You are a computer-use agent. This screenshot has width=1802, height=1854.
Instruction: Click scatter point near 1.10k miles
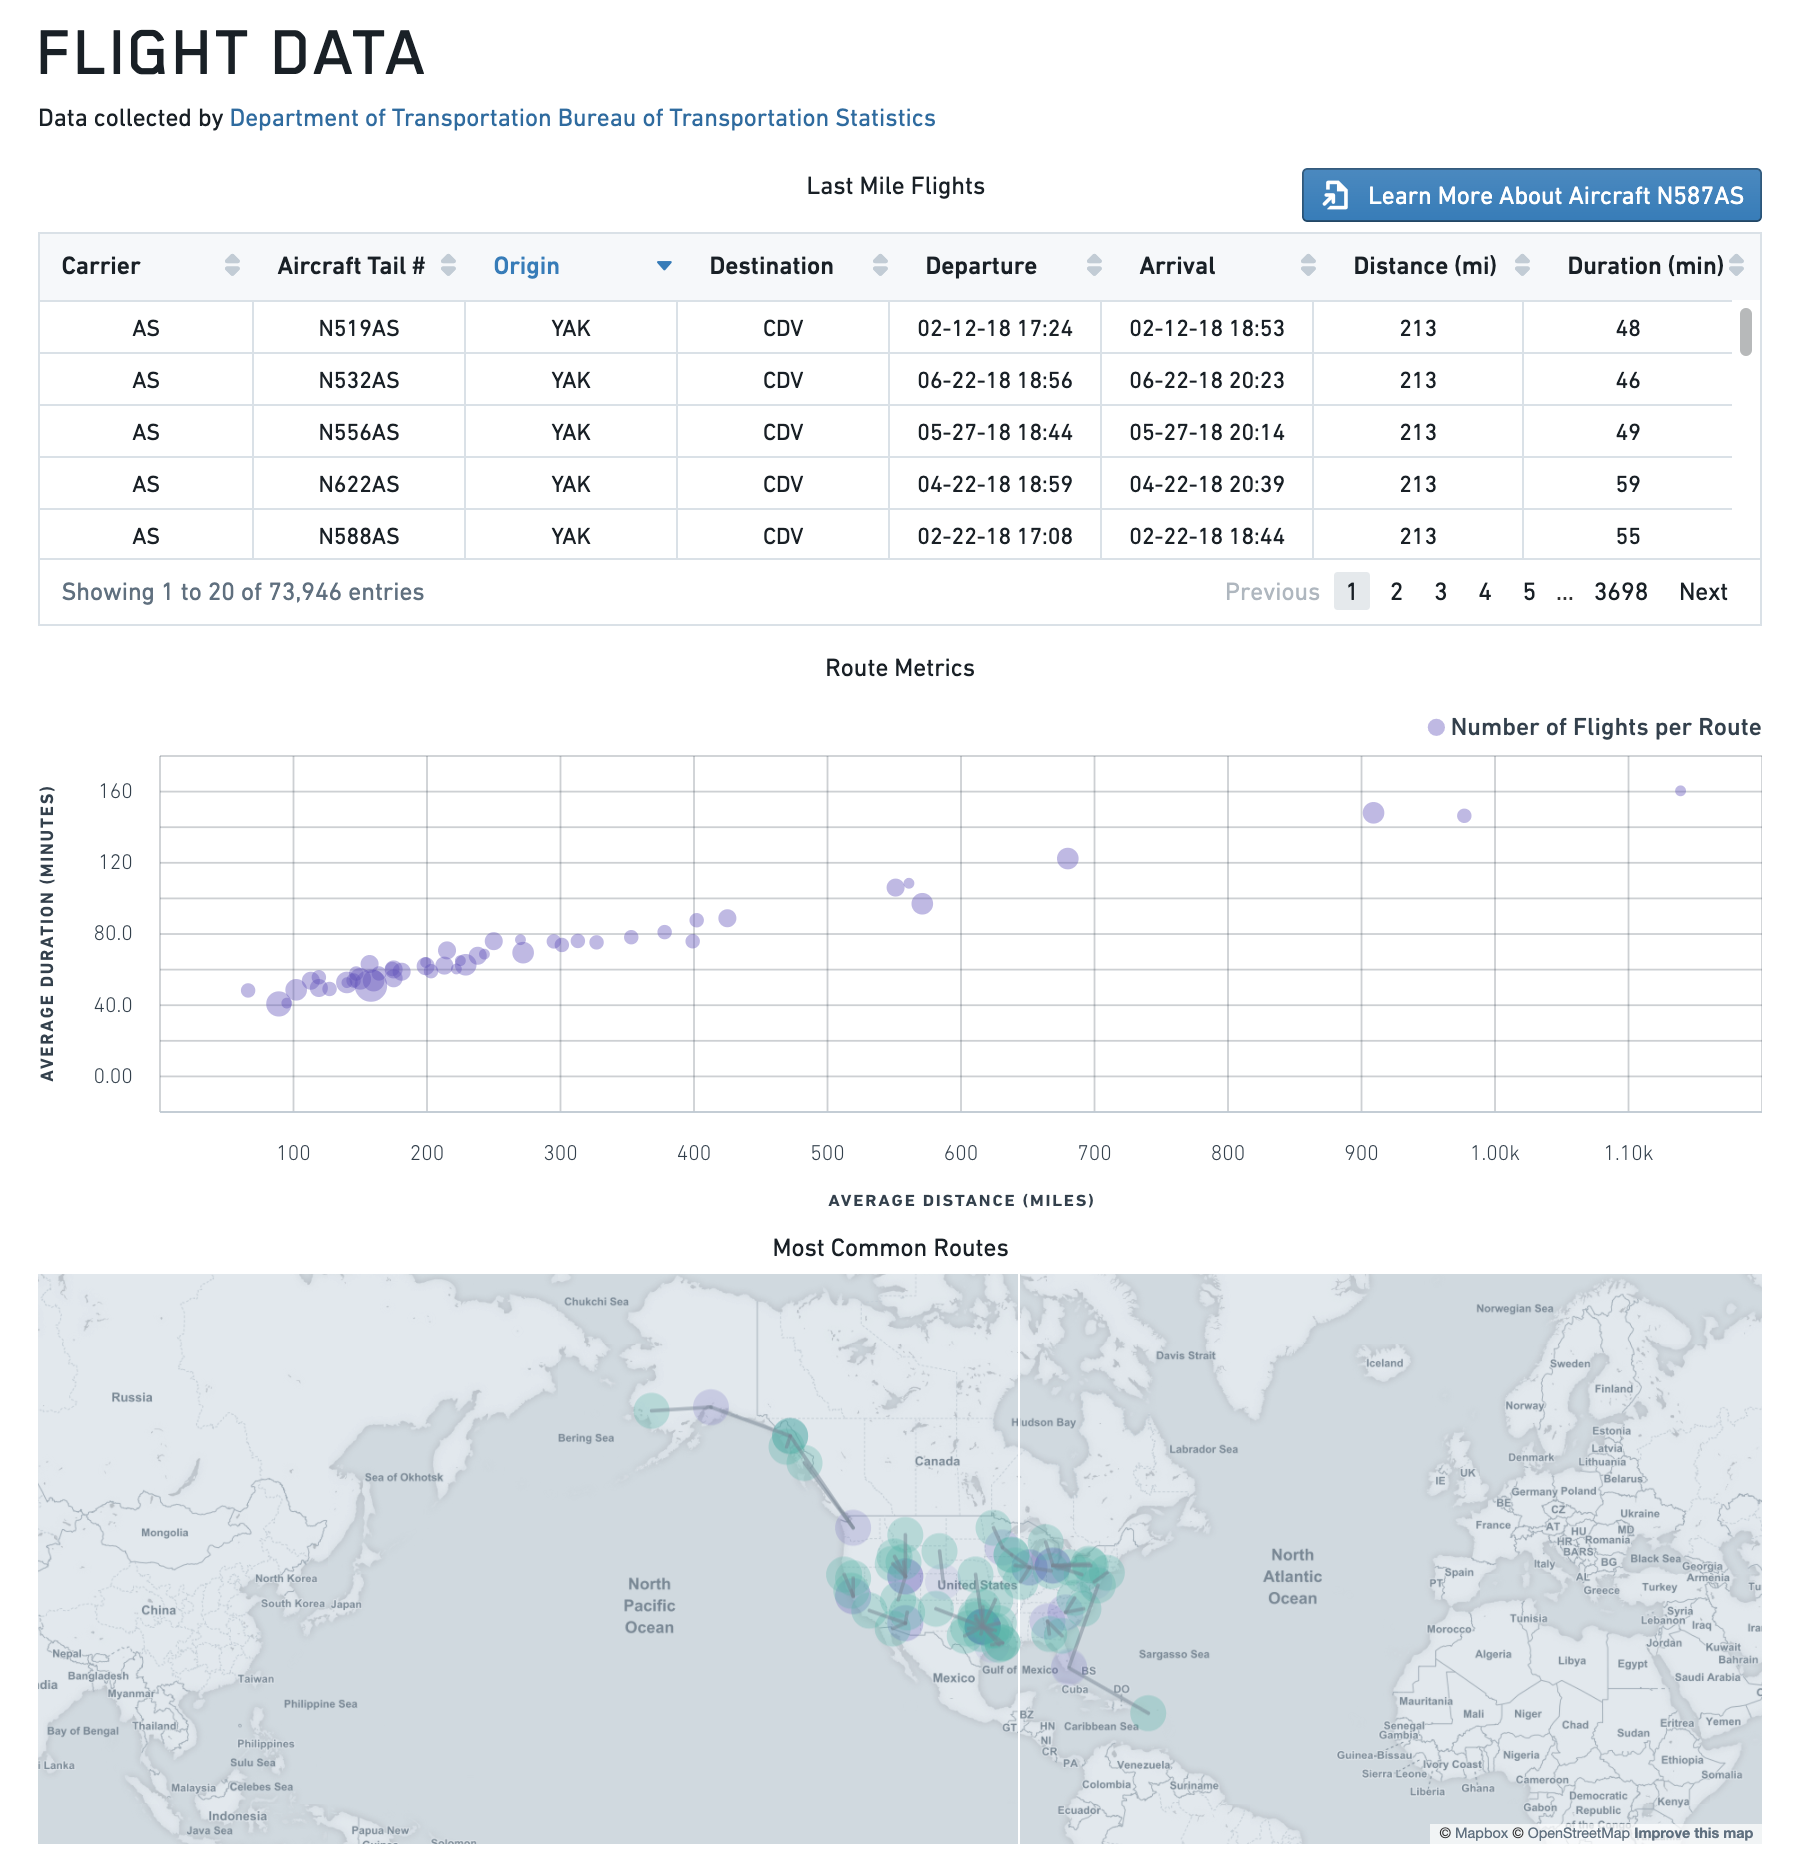1680,791
